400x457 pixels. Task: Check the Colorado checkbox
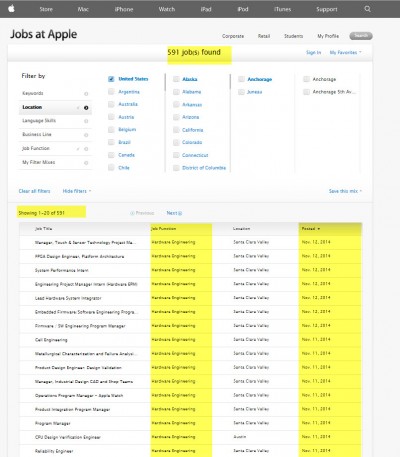point(176,142)
